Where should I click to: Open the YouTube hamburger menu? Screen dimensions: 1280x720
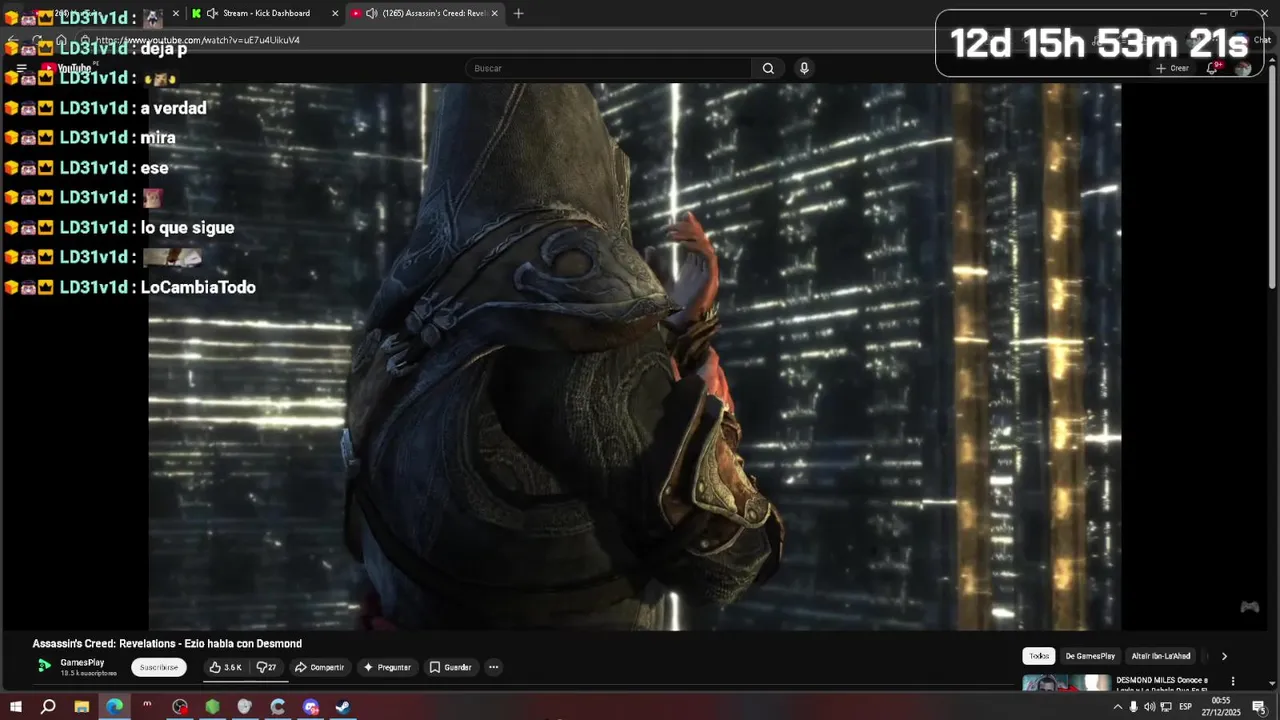21,68
